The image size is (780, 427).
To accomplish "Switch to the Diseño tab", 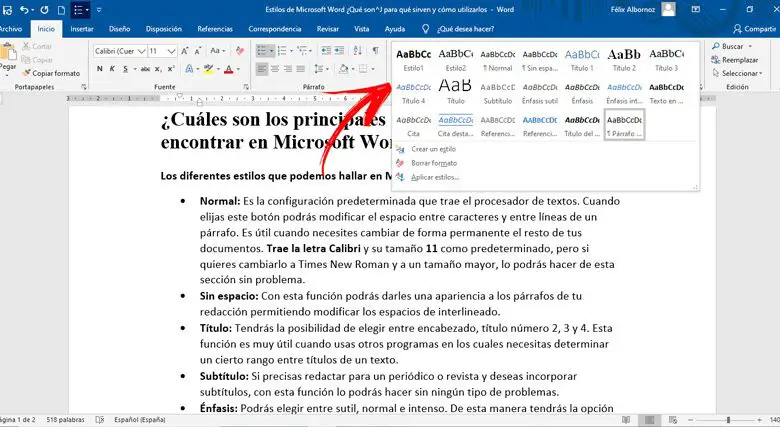I will [x=119, y=29].
